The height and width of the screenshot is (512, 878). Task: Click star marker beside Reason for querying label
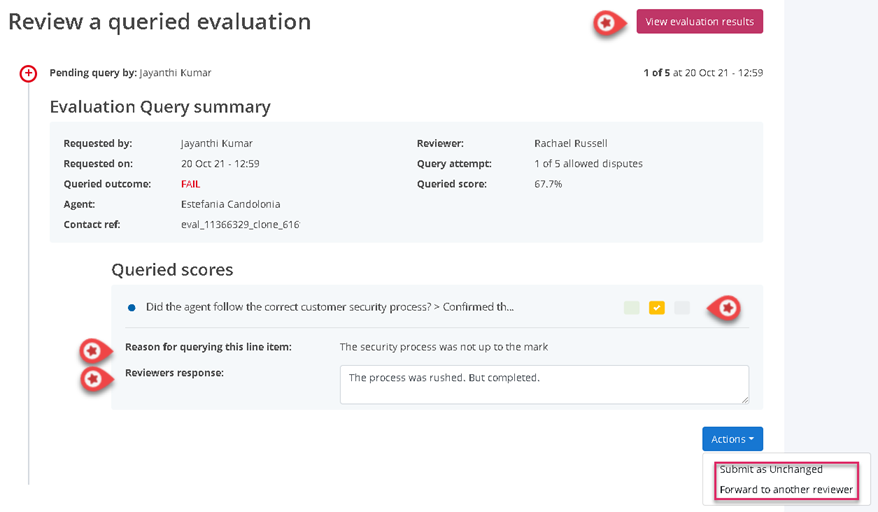(x=93, y=350)
